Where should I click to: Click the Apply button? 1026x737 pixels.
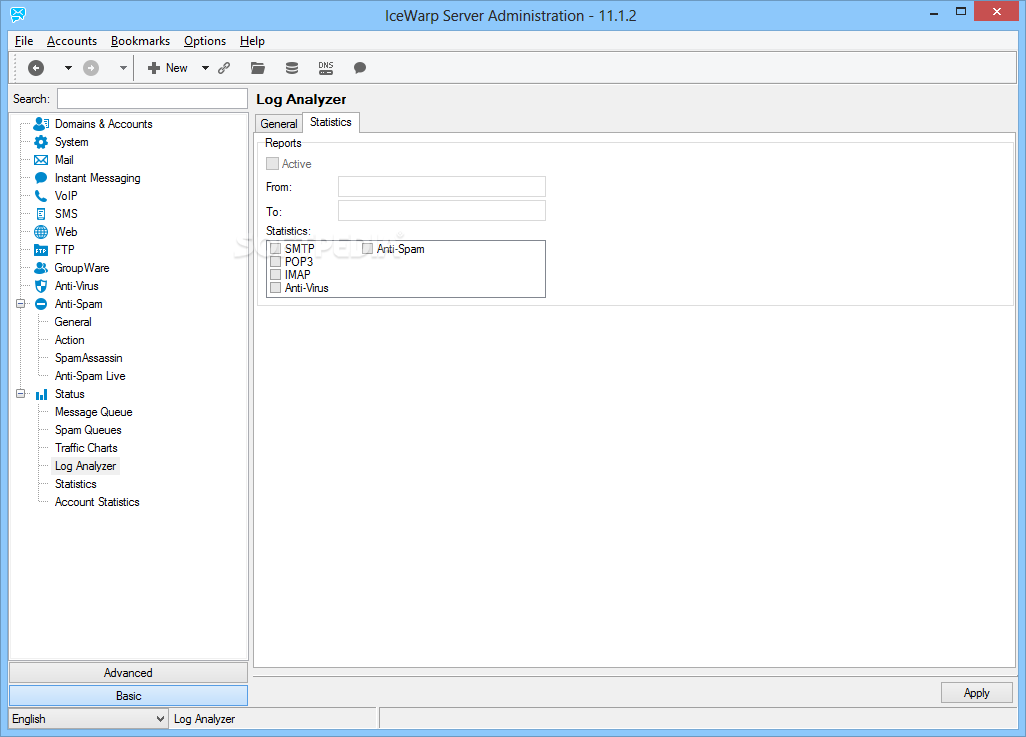(x=976, y=693)
